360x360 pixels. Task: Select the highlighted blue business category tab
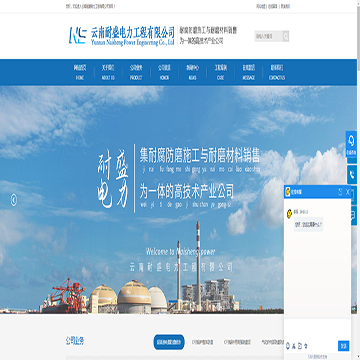coord(169,342)
